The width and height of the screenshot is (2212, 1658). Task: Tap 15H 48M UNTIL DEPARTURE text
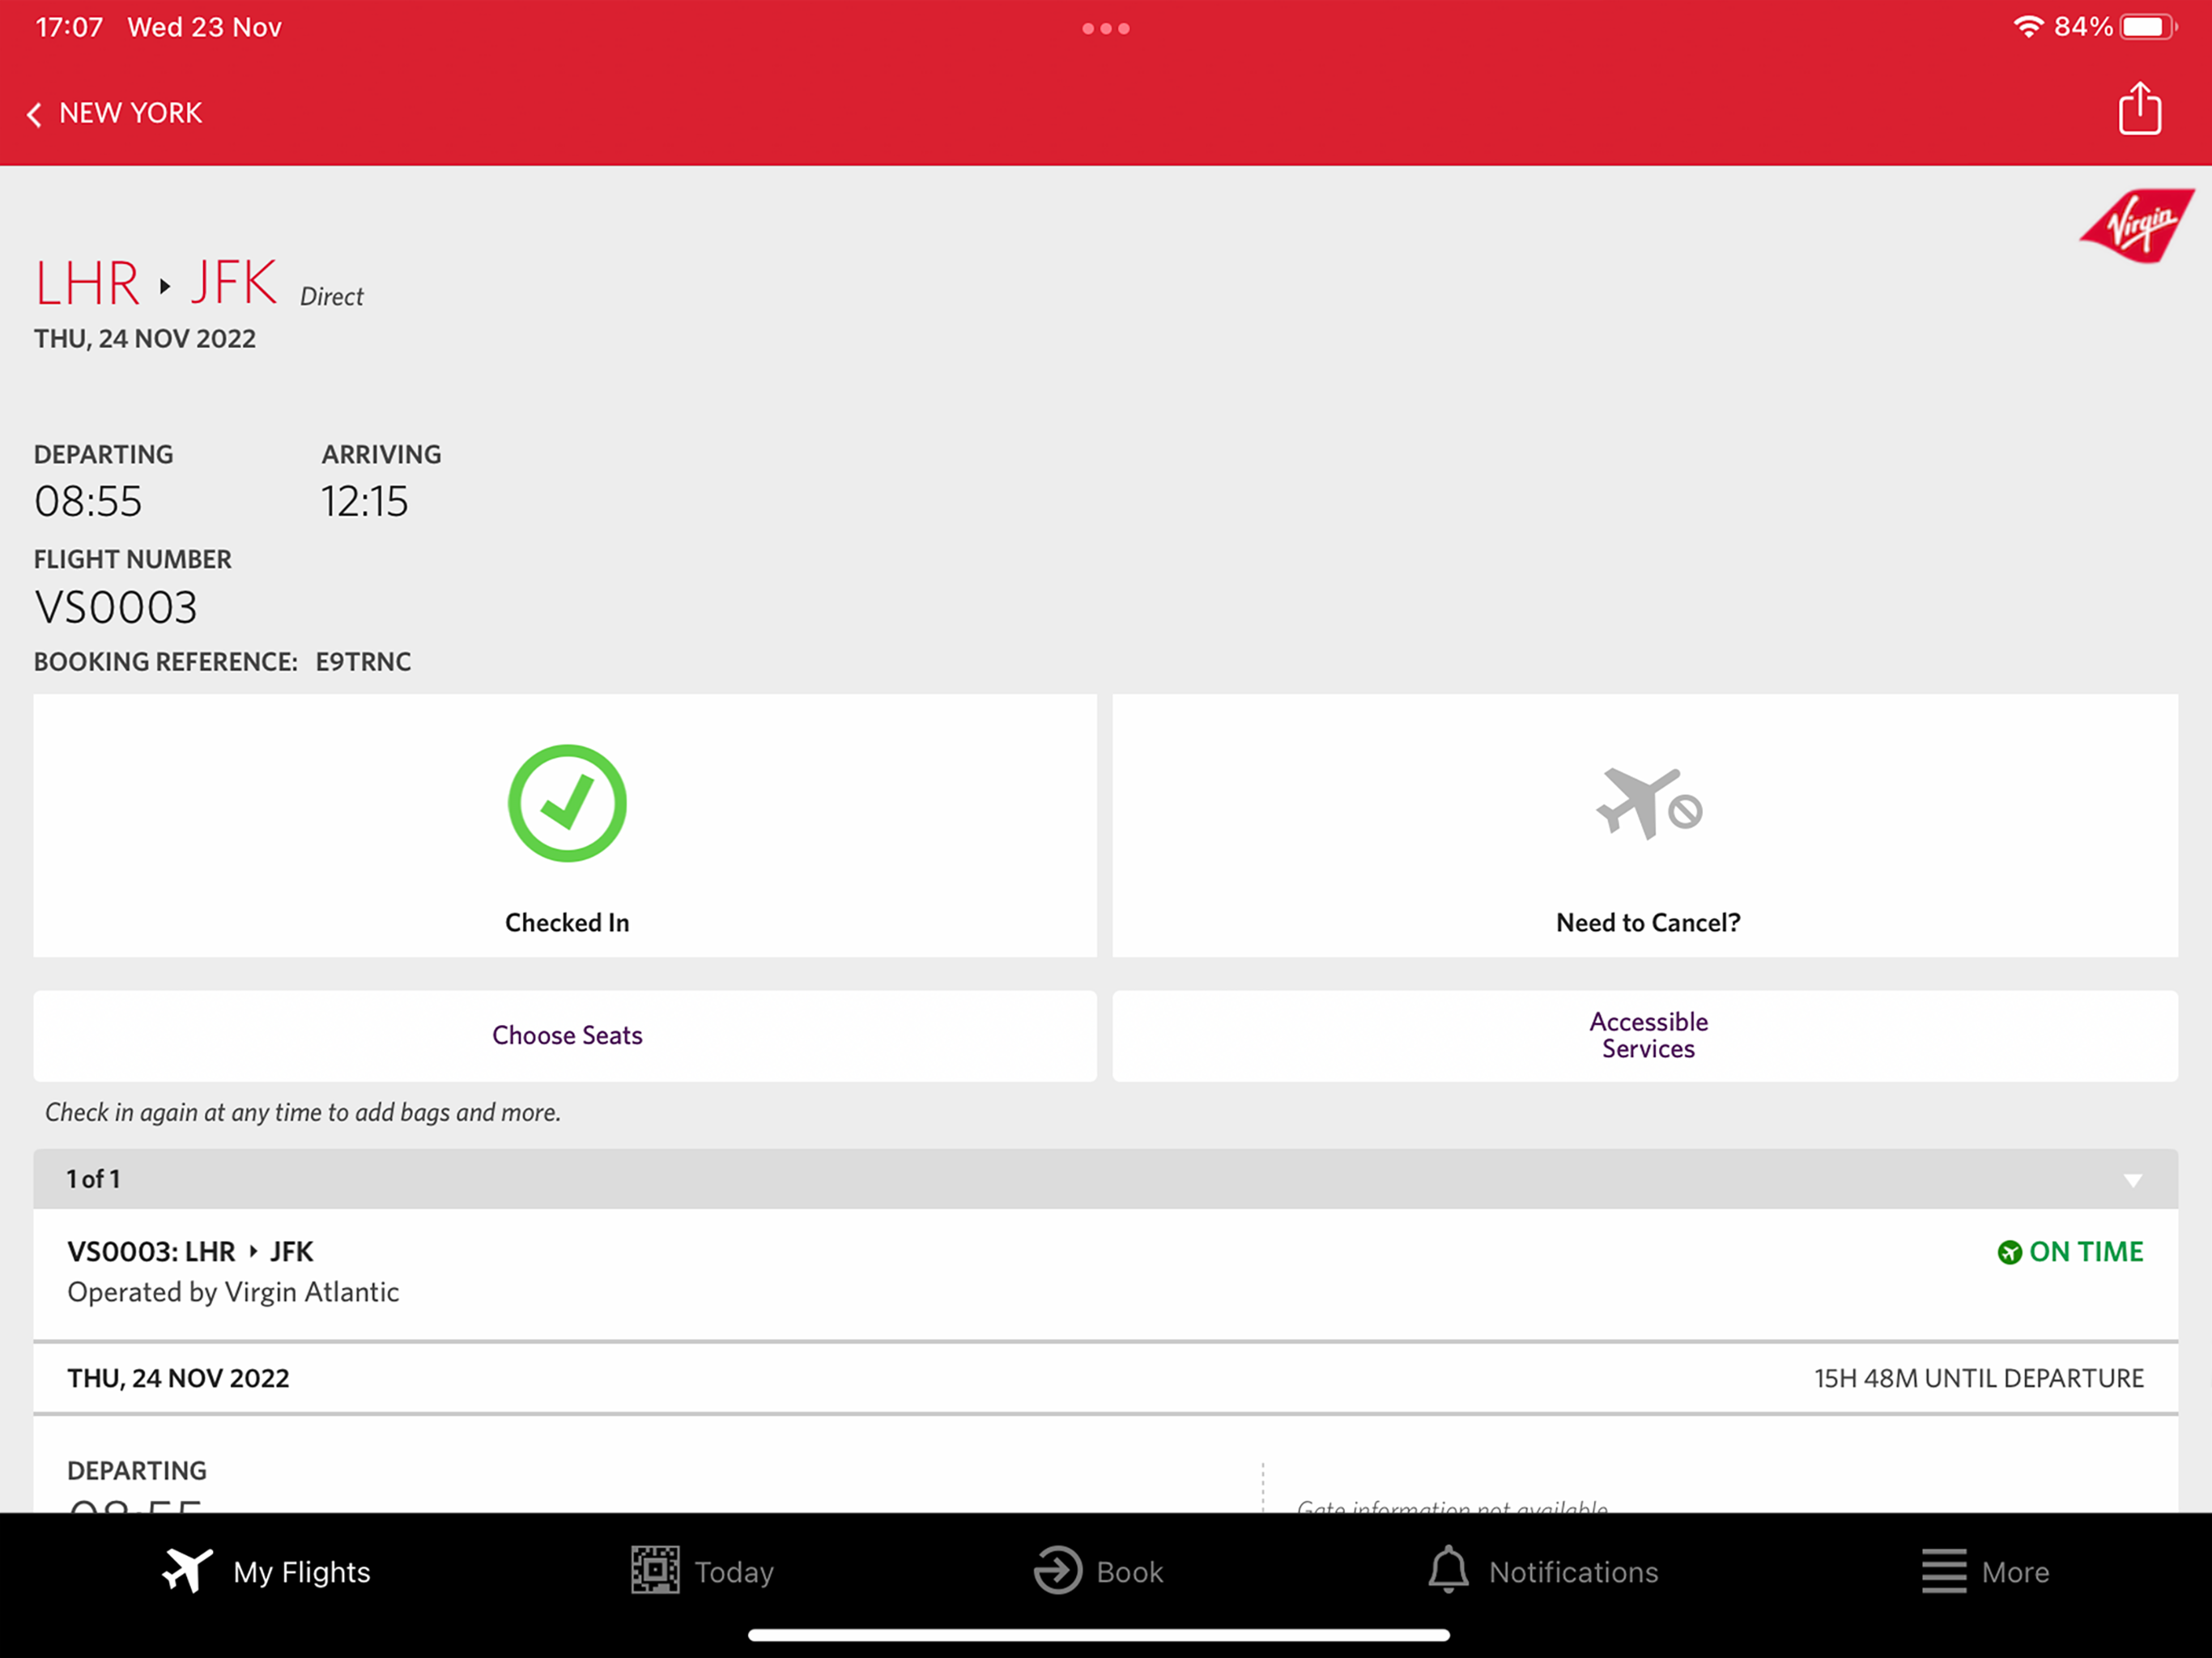pyautogui.click(x=1978, y=1378)
